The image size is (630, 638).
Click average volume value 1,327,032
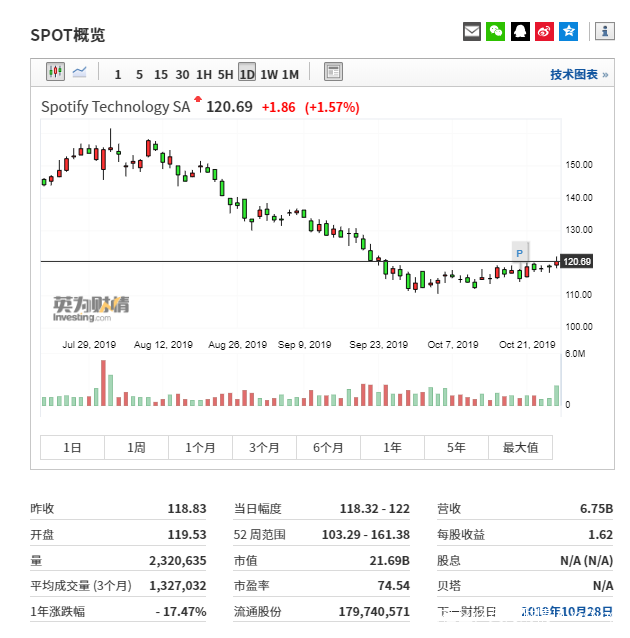point(178,586)
